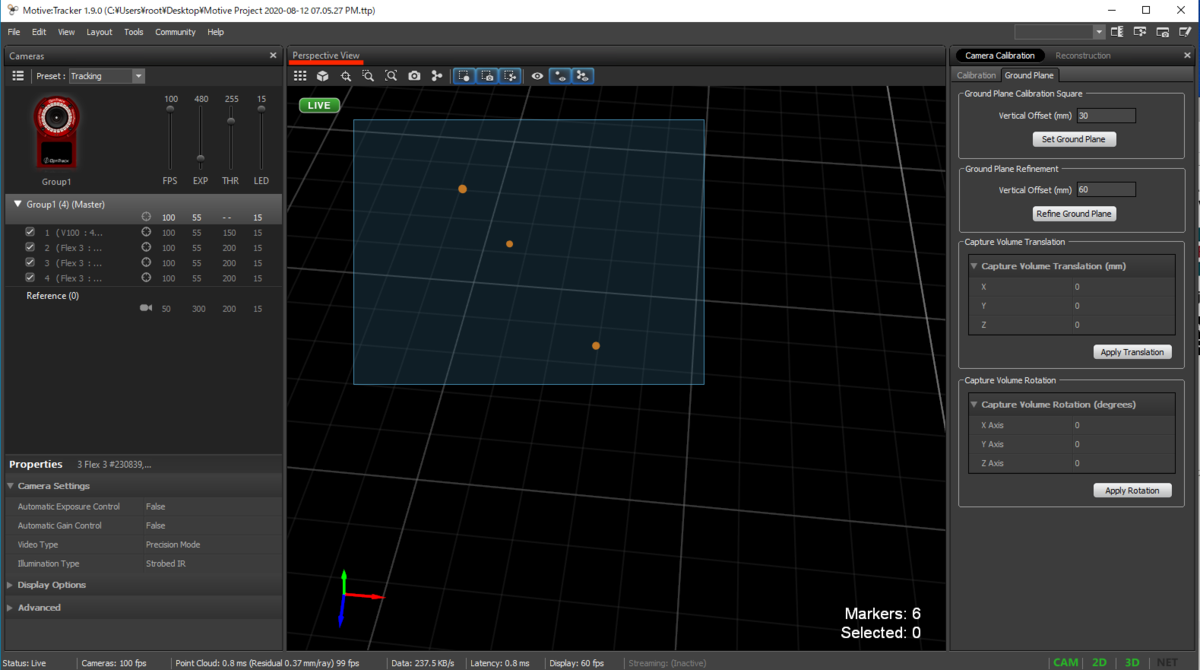This screenshot has width=1200, height=670.
Task: Select the Group1 camera thumbnail
Action: pos(57,132)
